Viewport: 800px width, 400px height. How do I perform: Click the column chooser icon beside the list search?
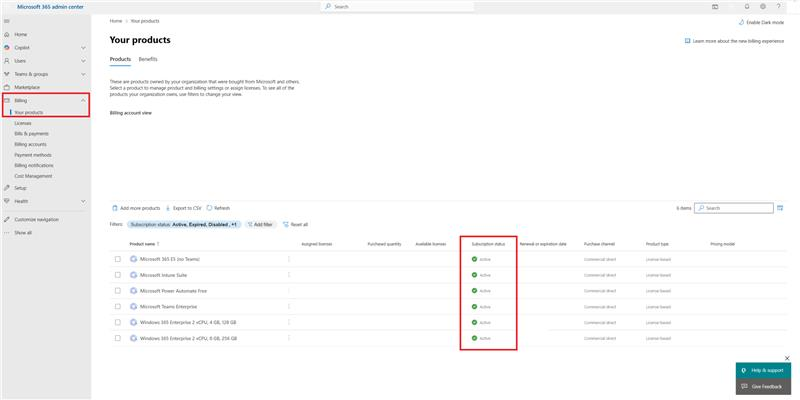(780, 208)
